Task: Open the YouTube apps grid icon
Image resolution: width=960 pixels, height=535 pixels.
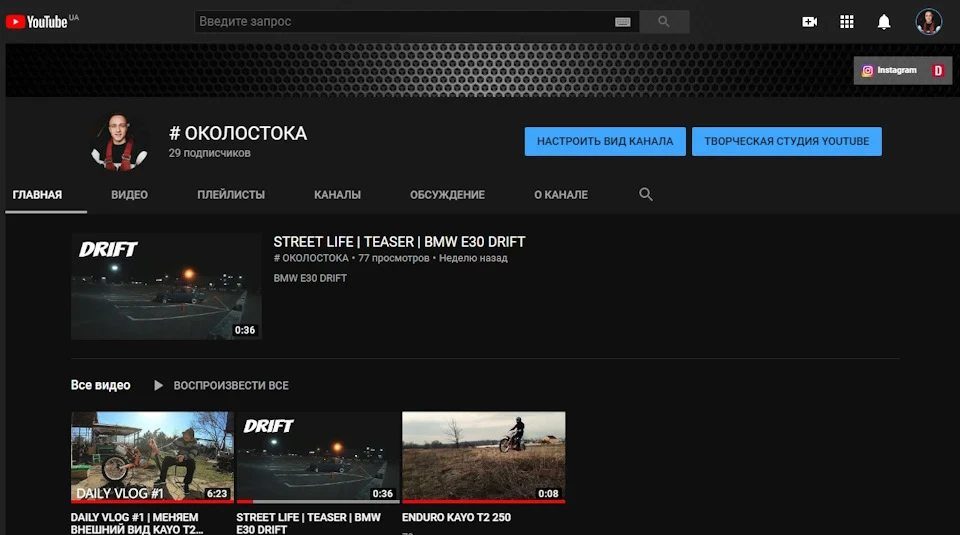Action: (847, 22)
